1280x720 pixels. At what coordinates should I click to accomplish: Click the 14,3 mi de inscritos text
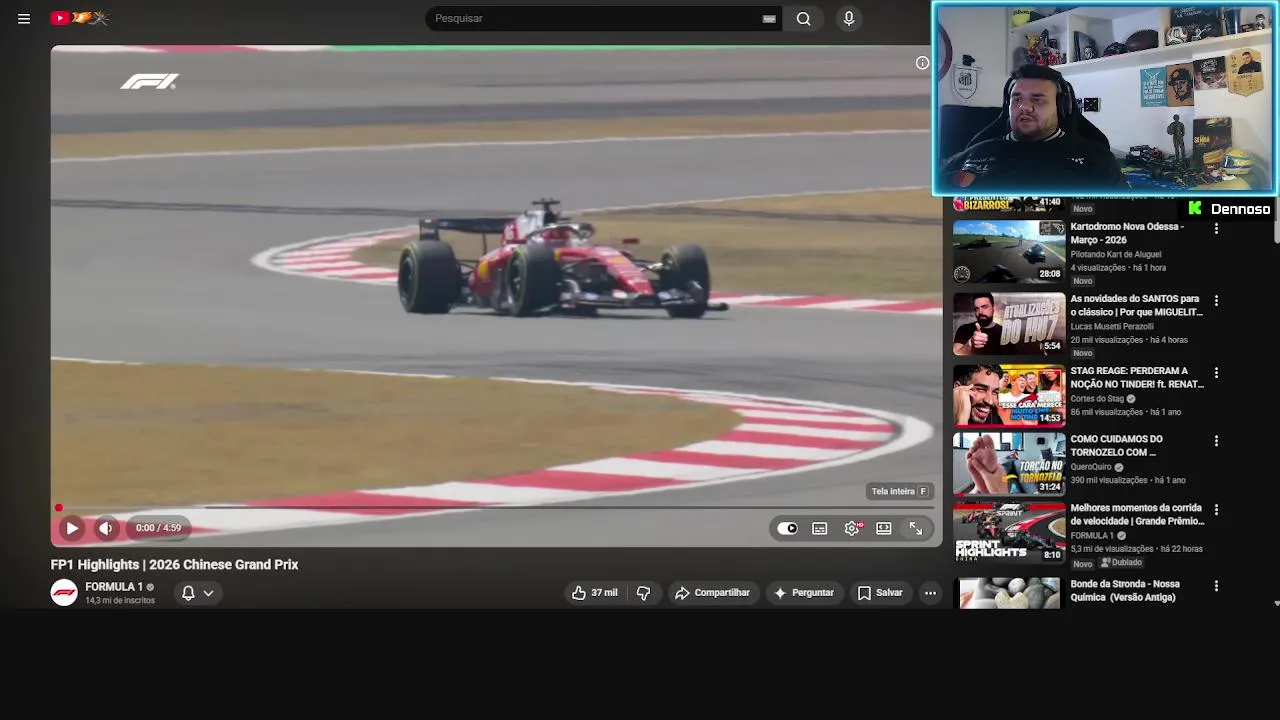pos(120,601)
